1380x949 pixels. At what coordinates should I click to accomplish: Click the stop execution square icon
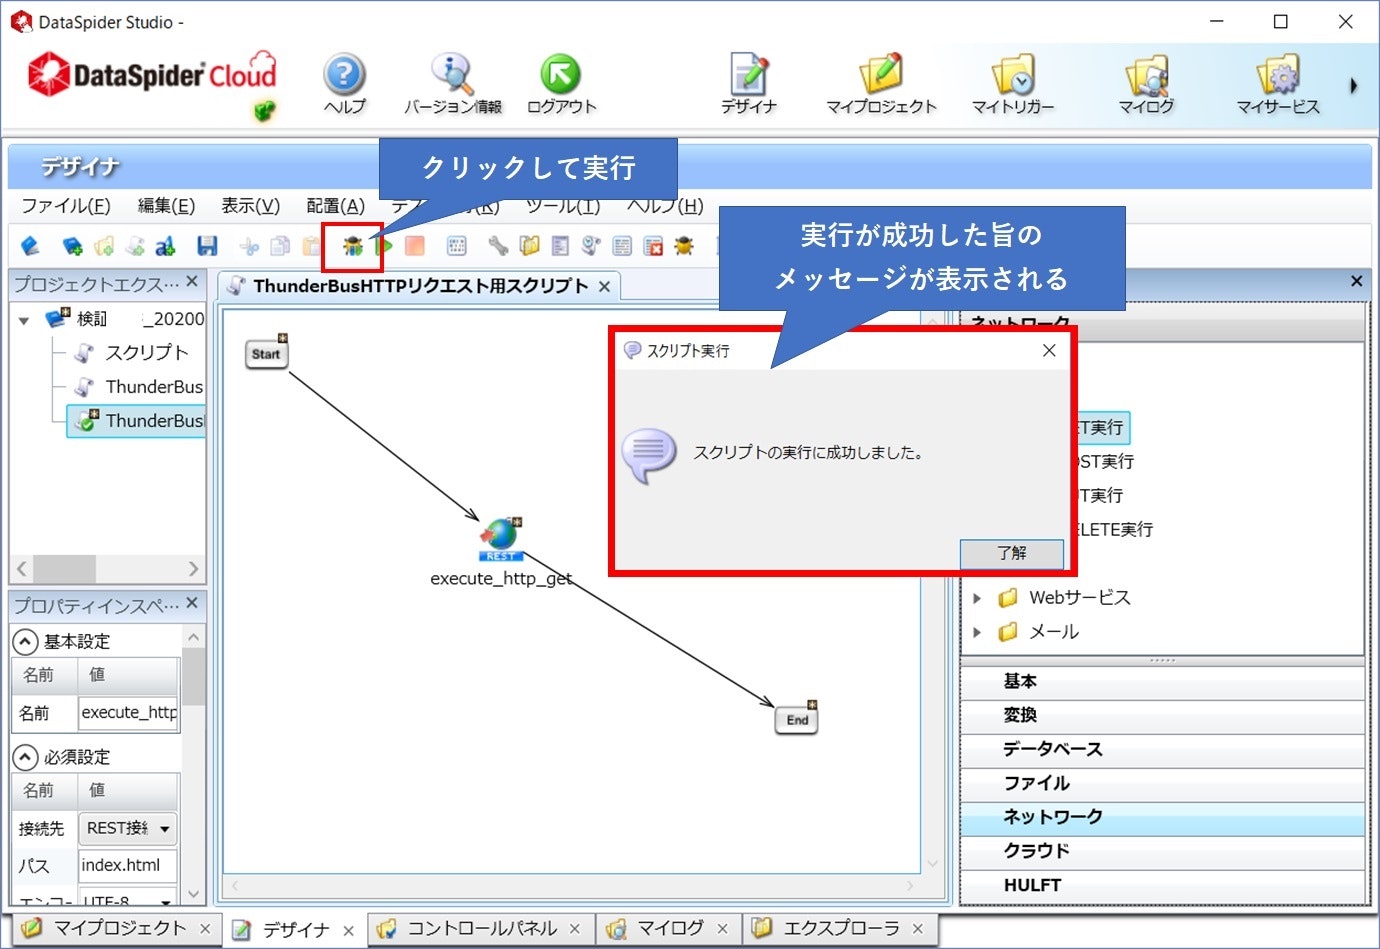click(415, 246)
